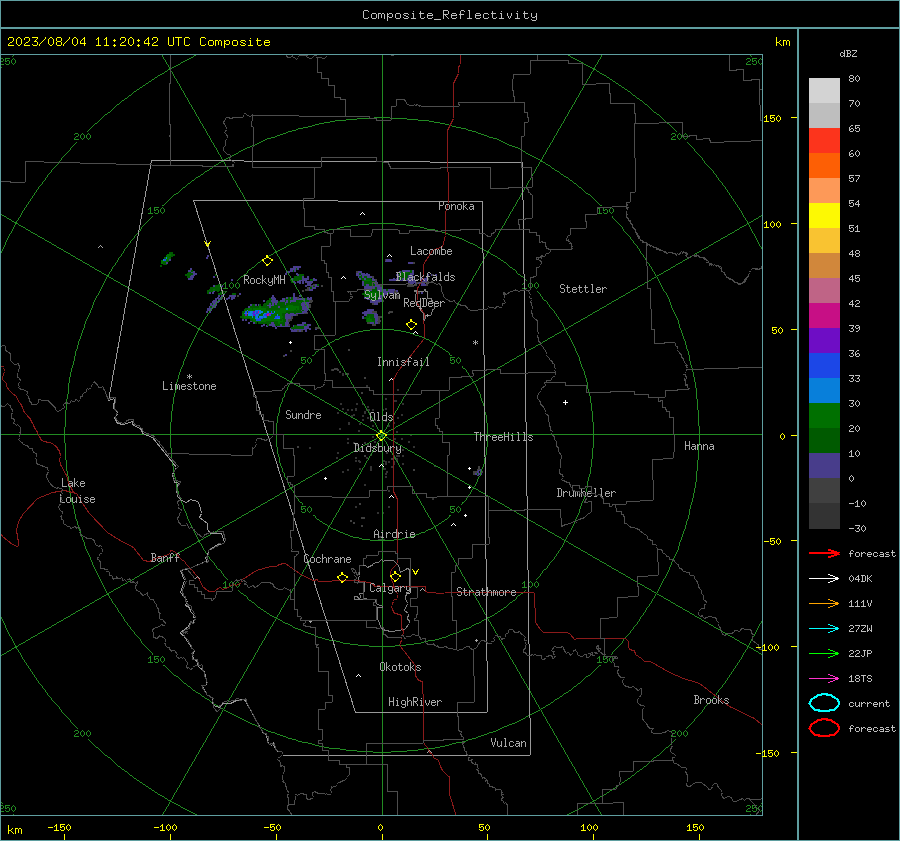Click the yellow 54 dBZ color swatch
The image size is (900, 841).
coord(824,215)
